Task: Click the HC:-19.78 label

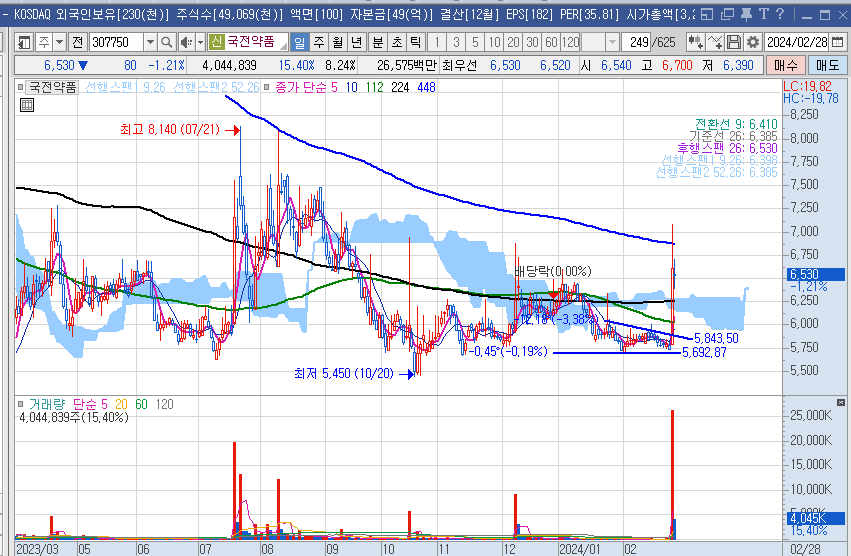Action: point(811,98)
